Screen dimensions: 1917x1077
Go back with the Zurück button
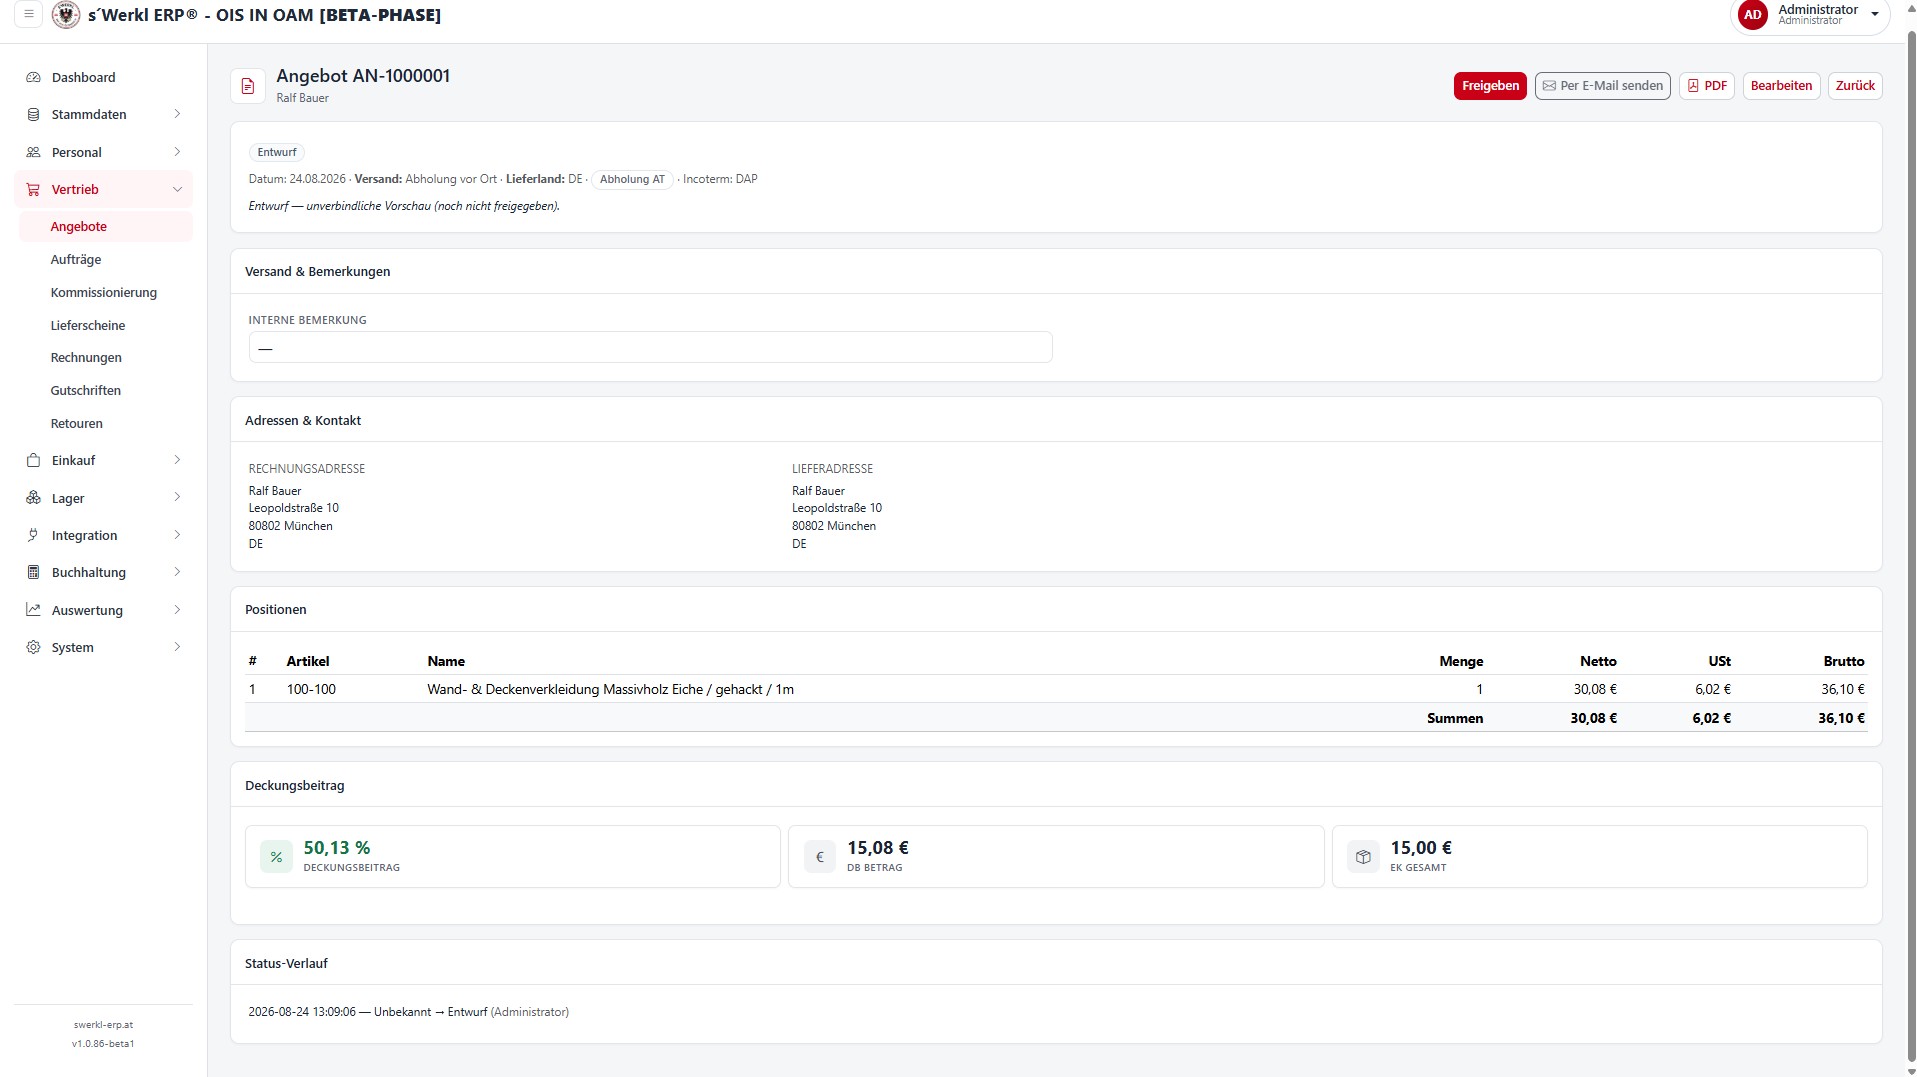[x=1855, y=86]
